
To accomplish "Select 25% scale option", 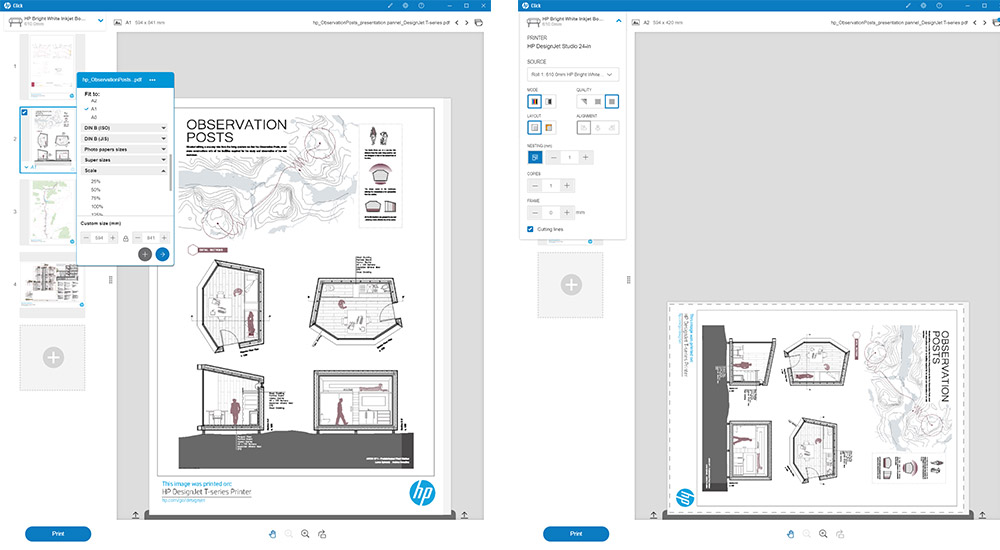I will click(x=96, y=182).
